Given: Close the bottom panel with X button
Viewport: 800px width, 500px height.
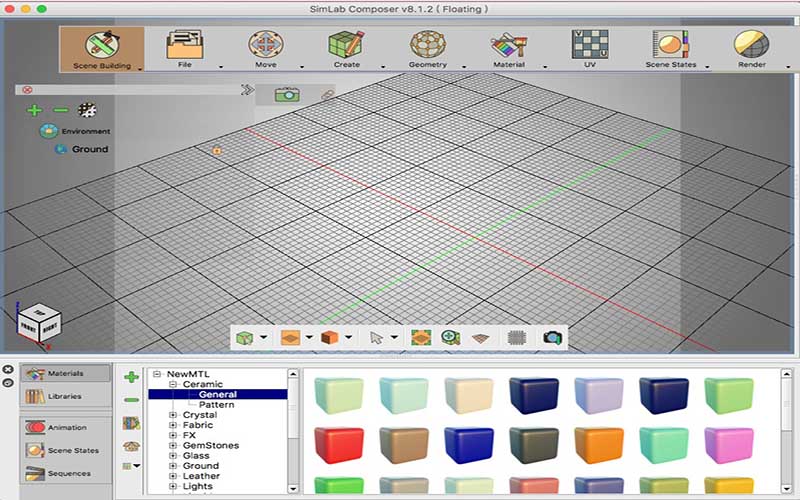Looking at the screenshot, I should [x=8, y=369].
